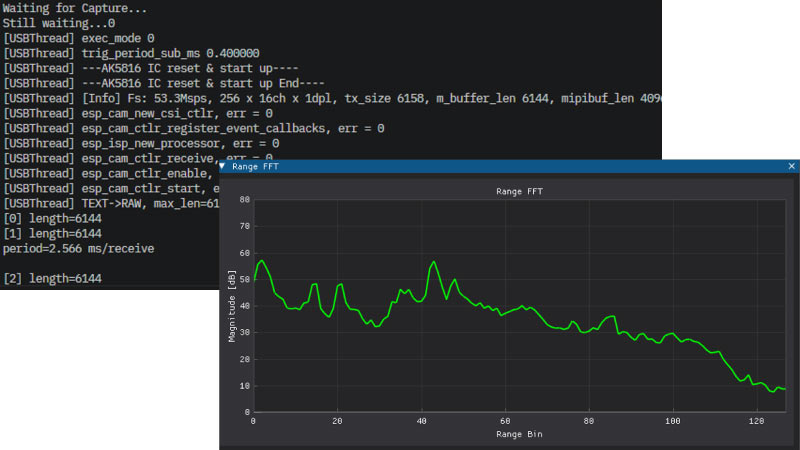Click 'exec_mode 0' console line
Image resolution: width=800 pixels, height=450 pixels.
79,38
